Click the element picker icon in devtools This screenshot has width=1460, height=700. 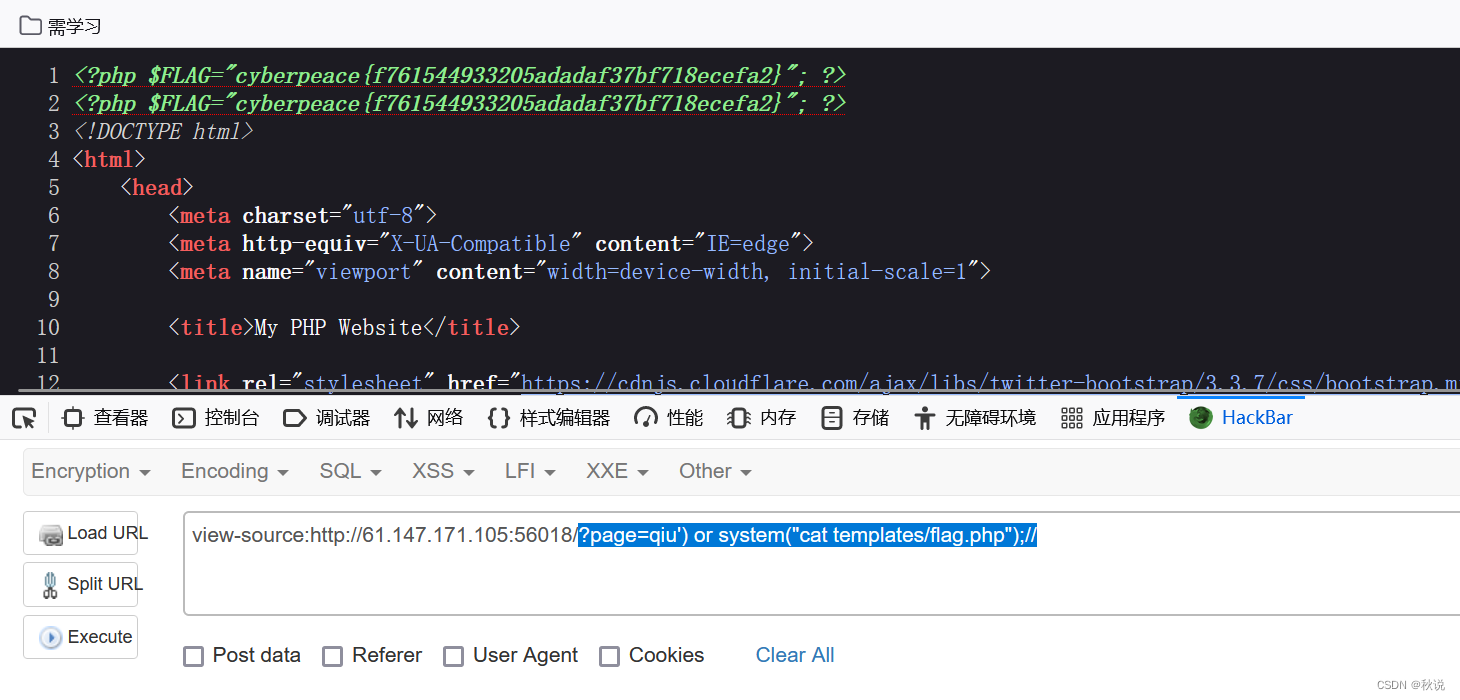pyautogui.click(x=24, y=418)
